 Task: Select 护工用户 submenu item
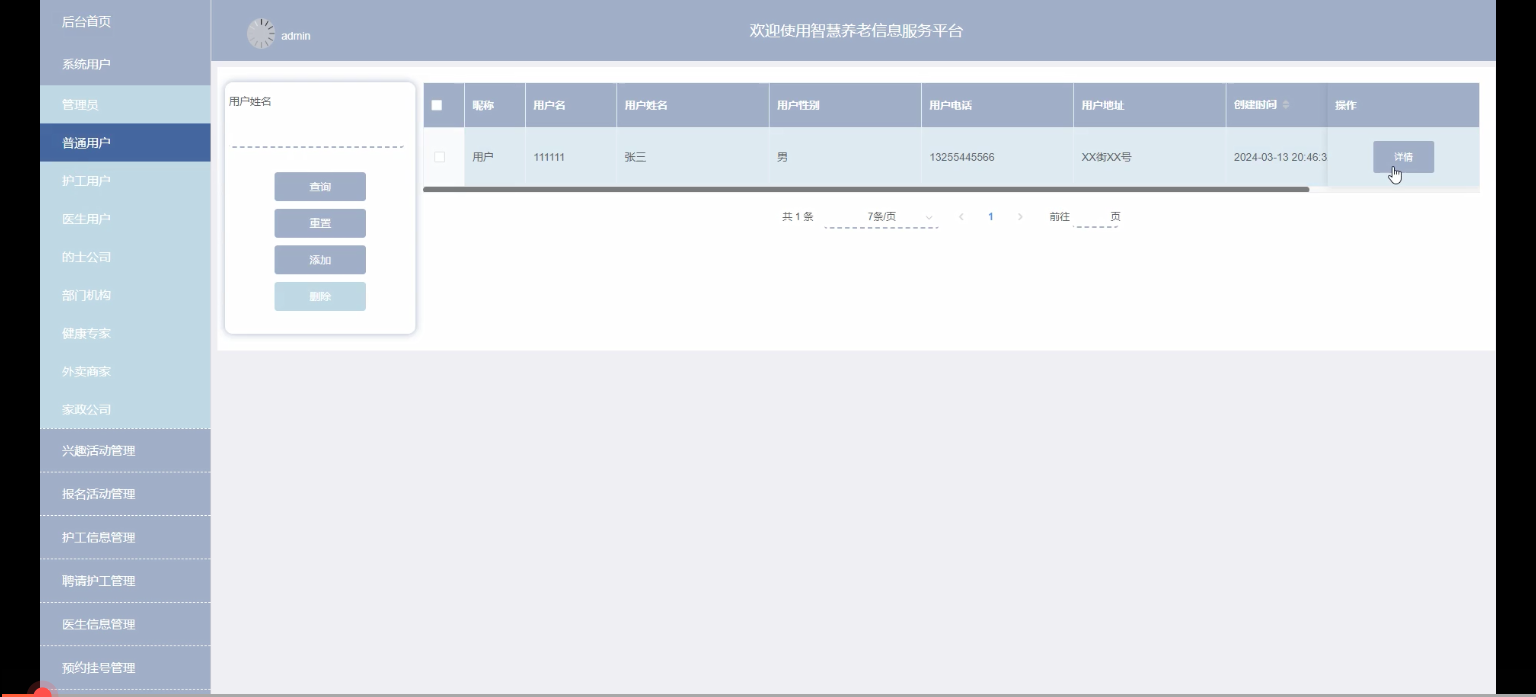[x=125, y=181]
